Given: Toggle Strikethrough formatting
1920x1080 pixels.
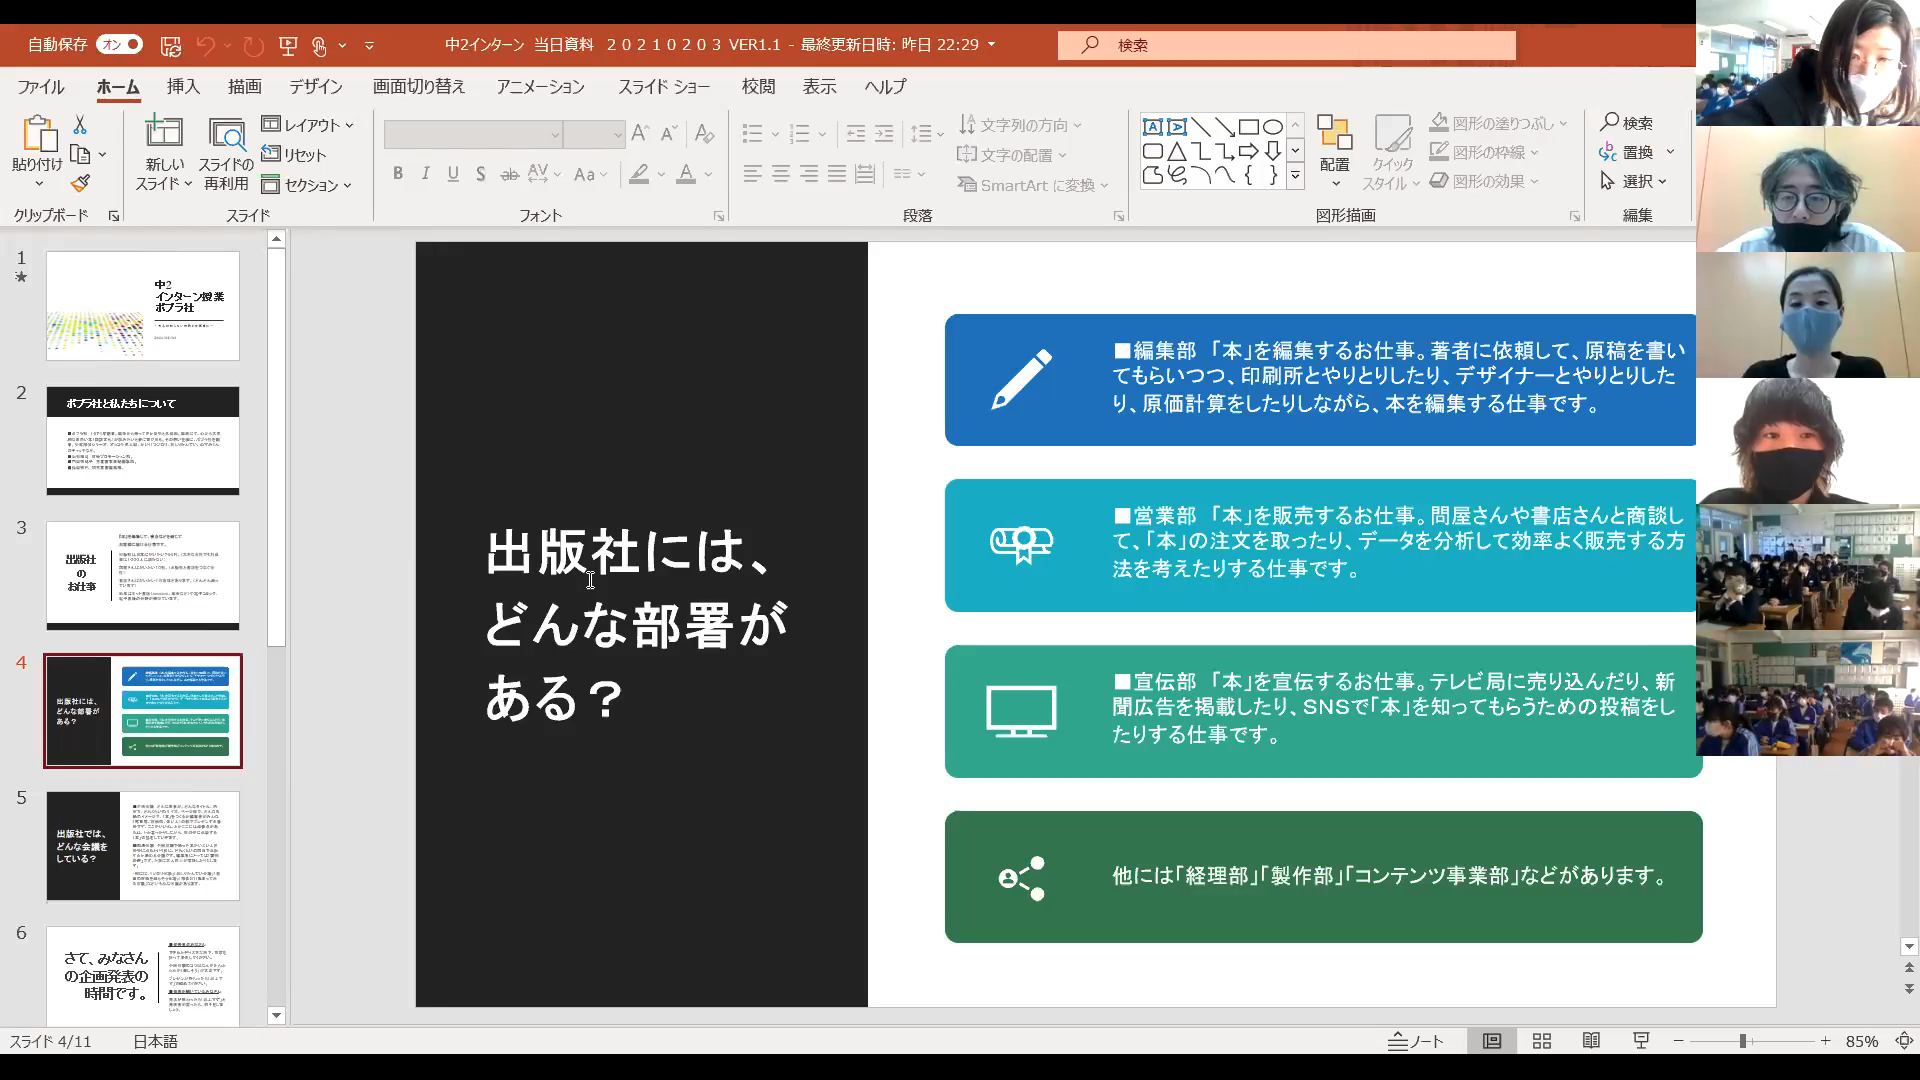Looking at the screenshot, I should coord(509,174).
